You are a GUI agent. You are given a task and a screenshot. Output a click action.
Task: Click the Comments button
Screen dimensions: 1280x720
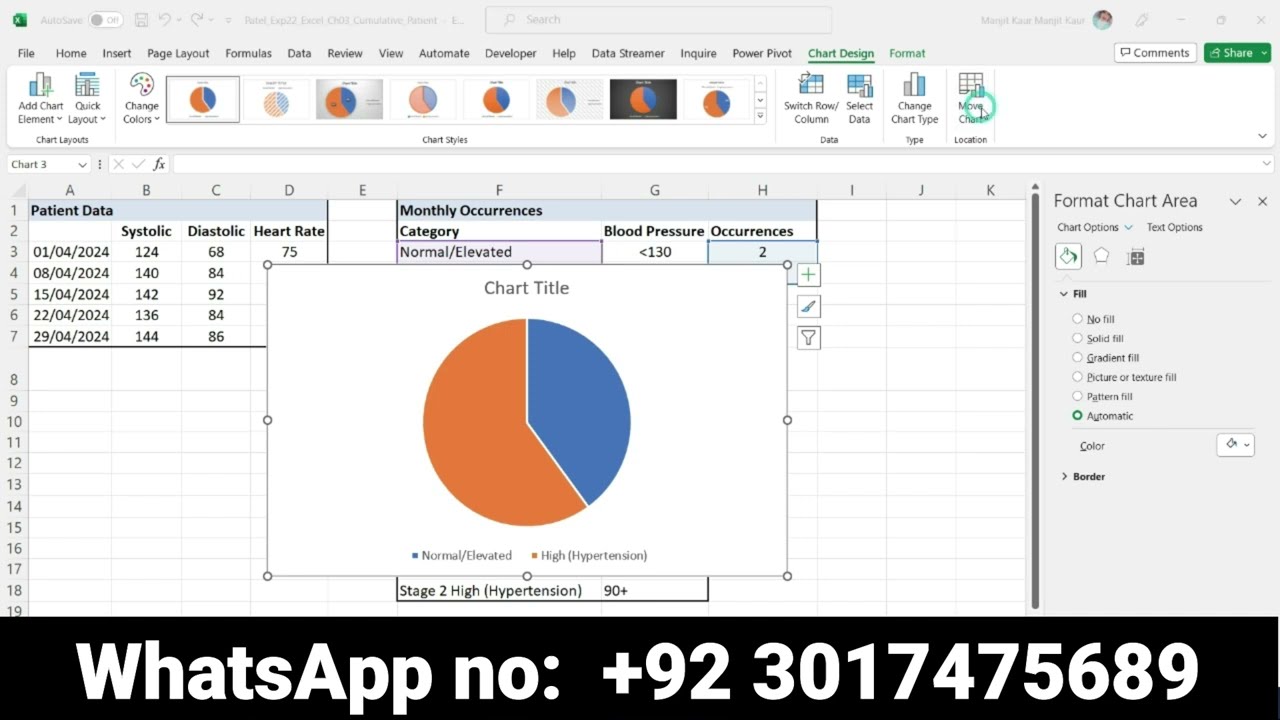coord(1155,53)
